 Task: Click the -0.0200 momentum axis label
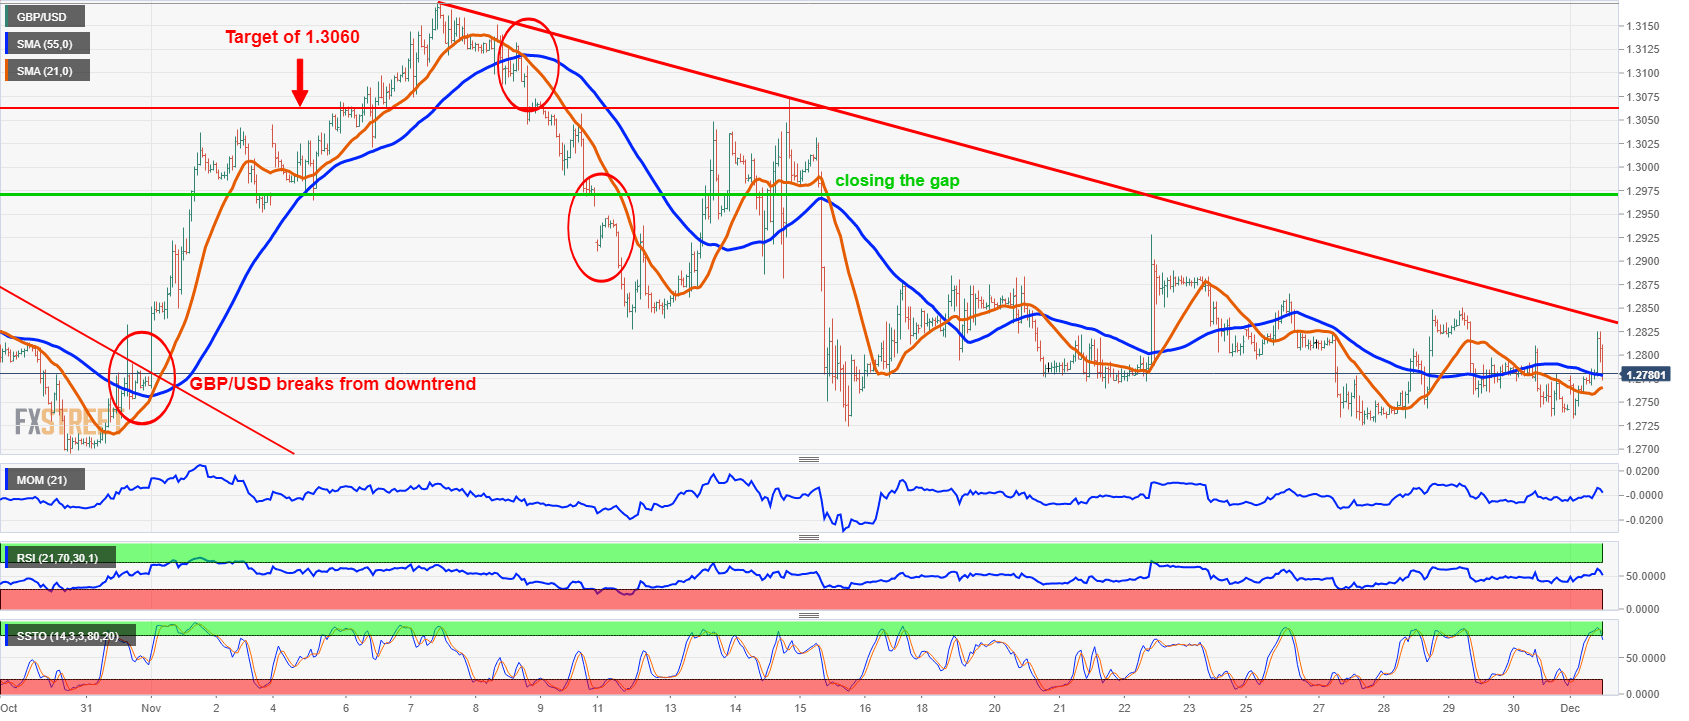point(1643,520)
